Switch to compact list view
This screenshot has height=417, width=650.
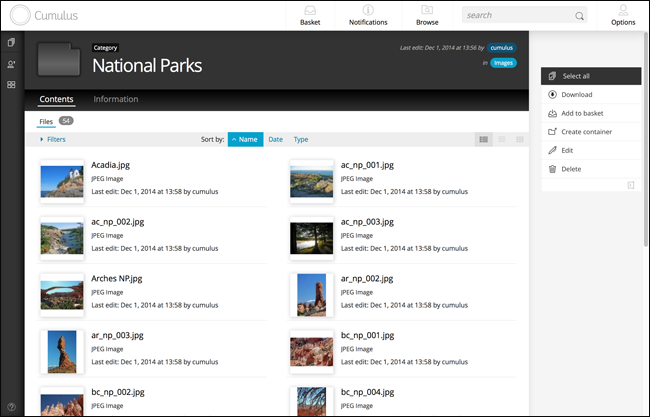tap(502, 139)
